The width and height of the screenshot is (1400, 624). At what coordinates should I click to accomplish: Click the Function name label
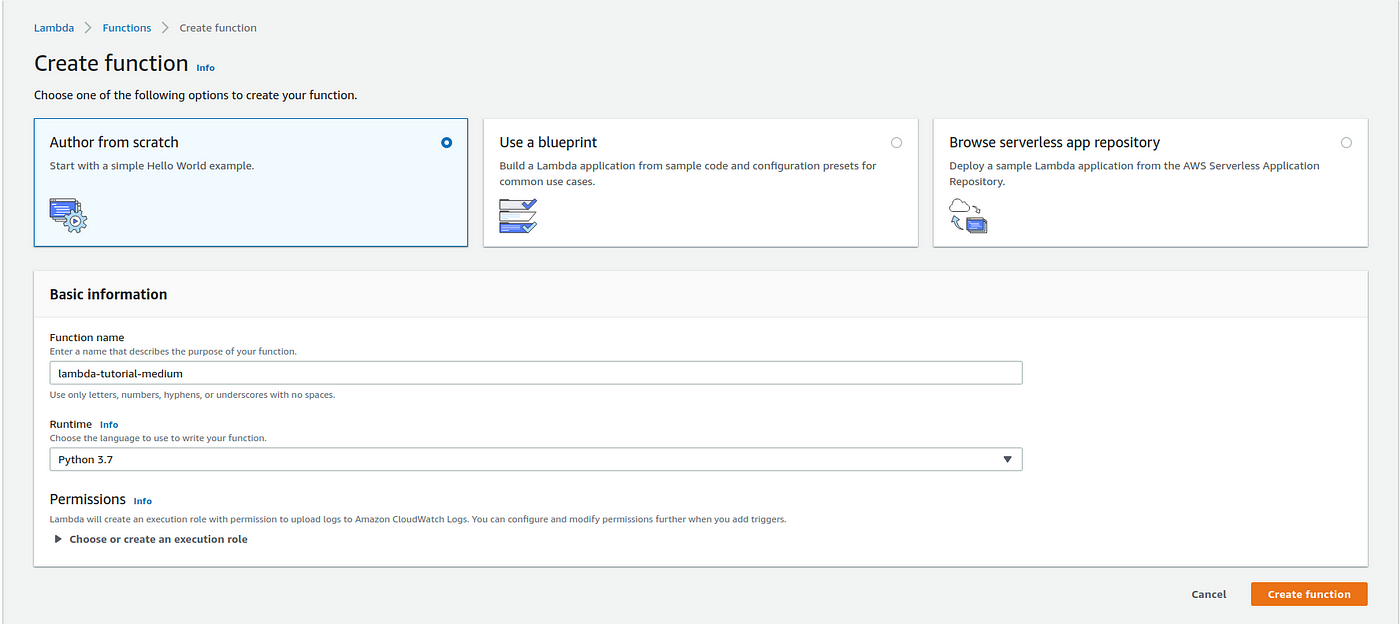click(x=87, y=338)
